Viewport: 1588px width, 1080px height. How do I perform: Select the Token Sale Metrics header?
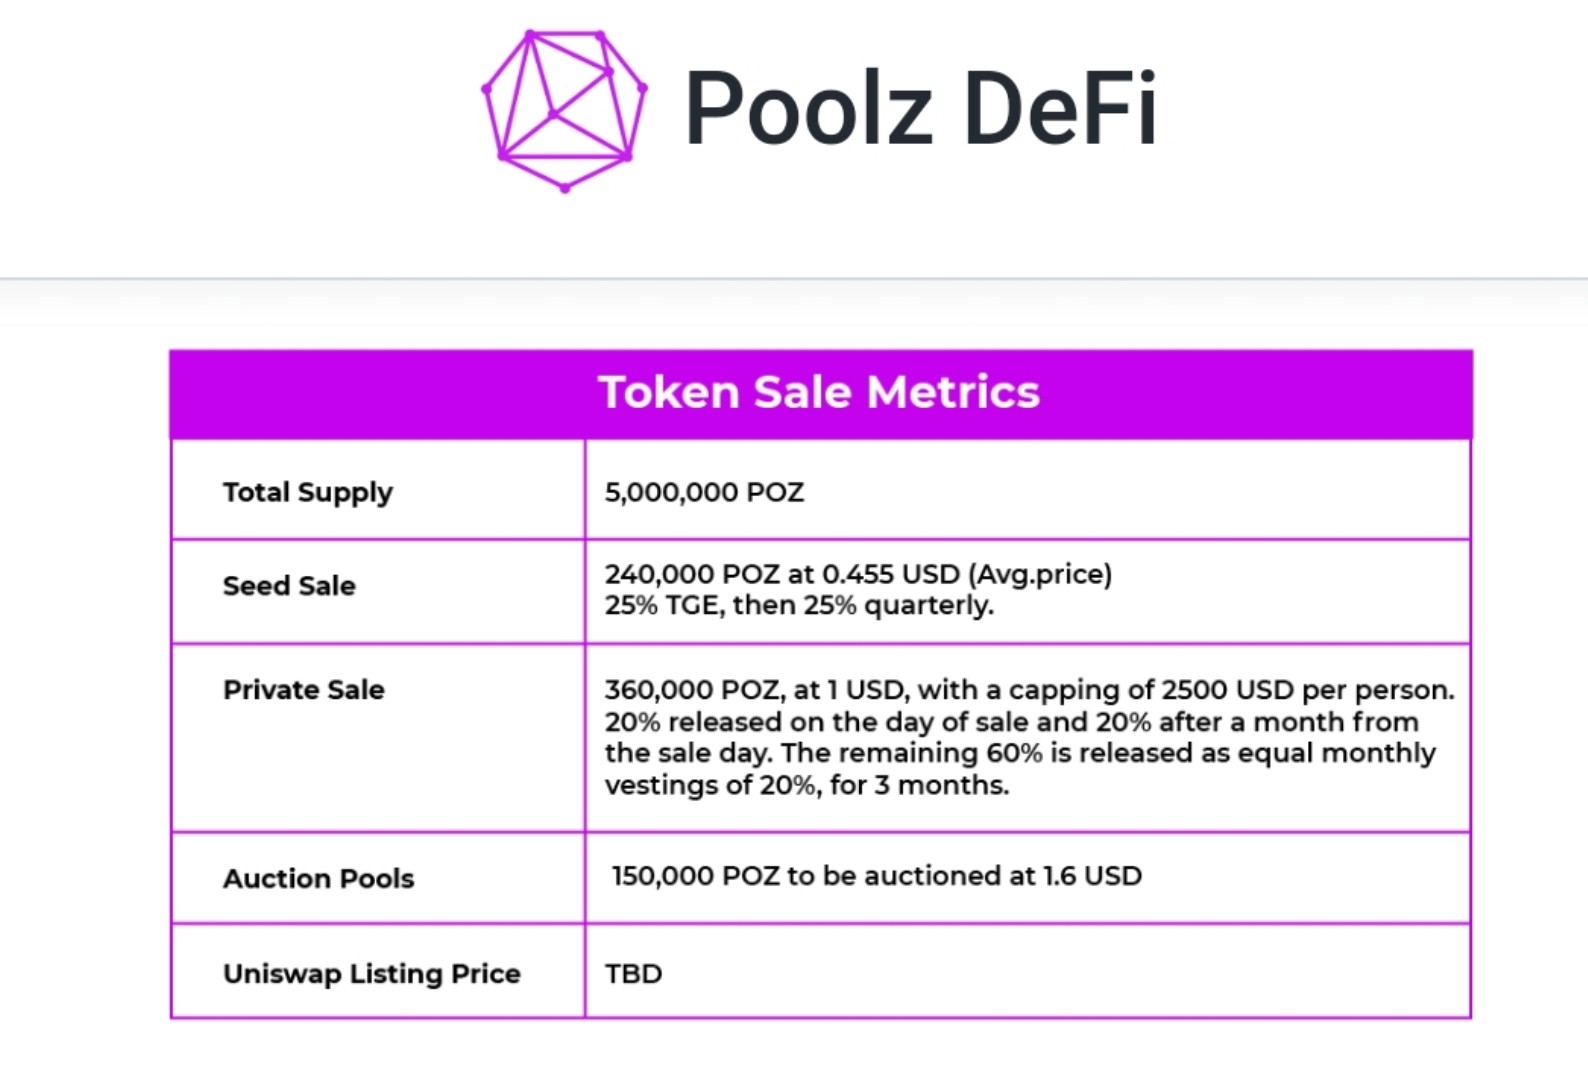(819, 392)
